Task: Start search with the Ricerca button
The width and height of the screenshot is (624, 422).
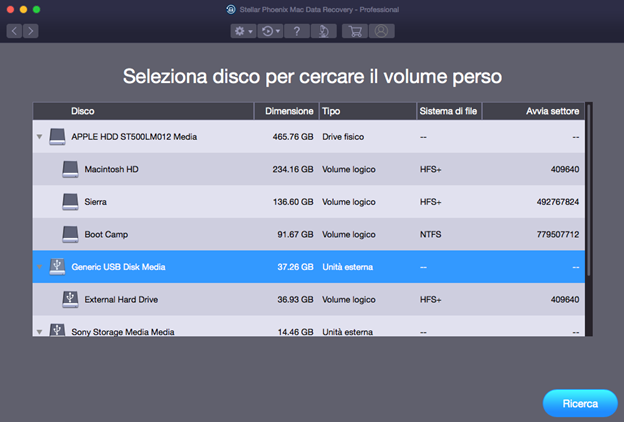Action: coord(580,403)
